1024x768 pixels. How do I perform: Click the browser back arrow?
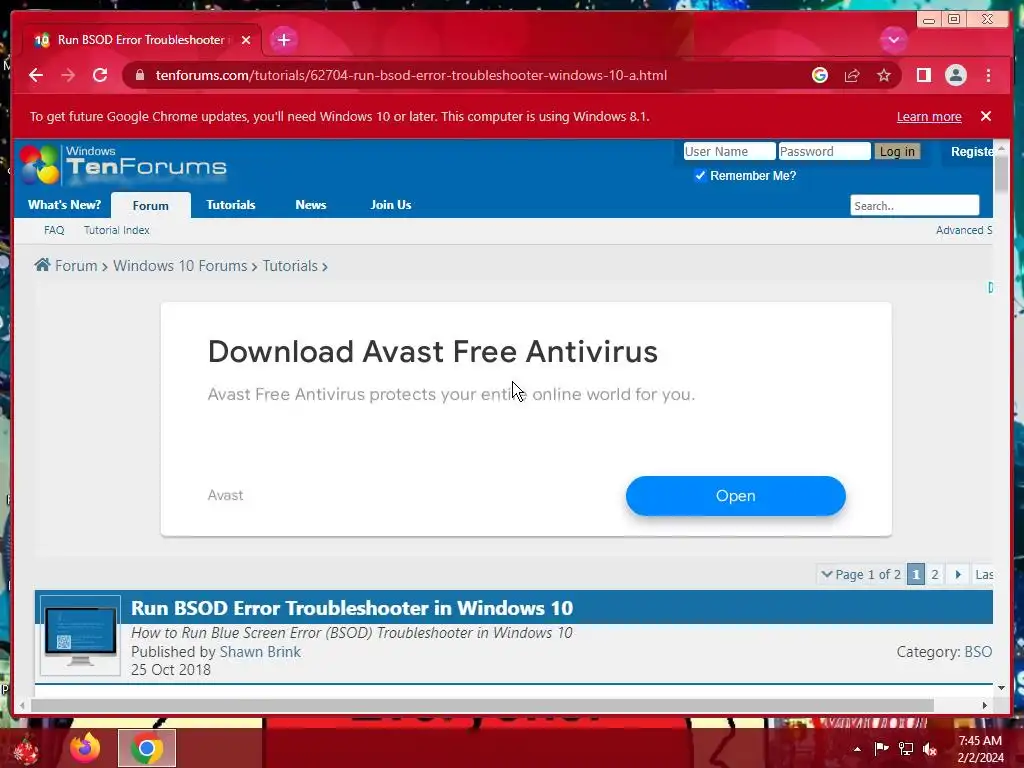(x=36, y=75)
